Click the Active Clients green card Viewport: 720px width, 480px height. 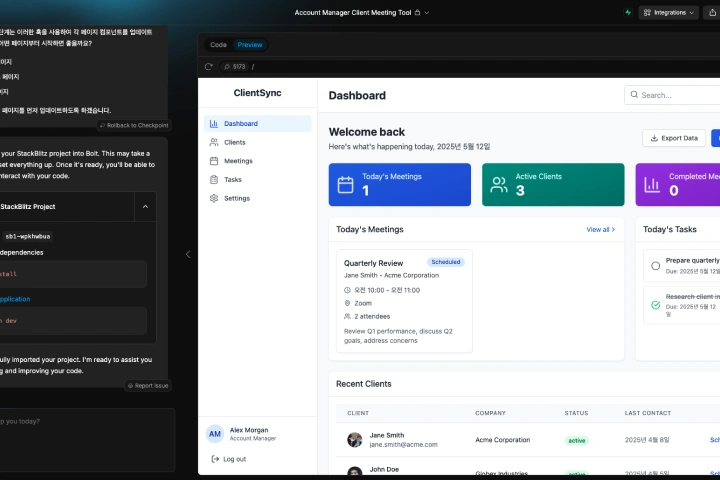tap(553, 185)
